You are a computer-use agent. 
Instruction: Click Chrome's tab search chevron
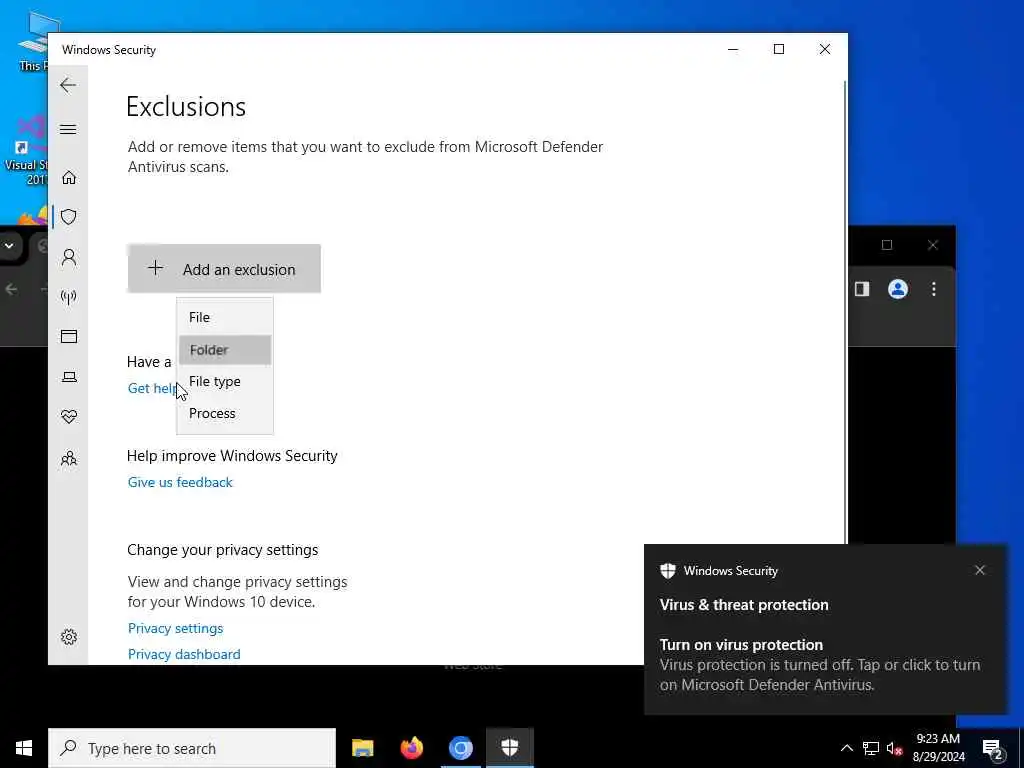coord(9,246)
